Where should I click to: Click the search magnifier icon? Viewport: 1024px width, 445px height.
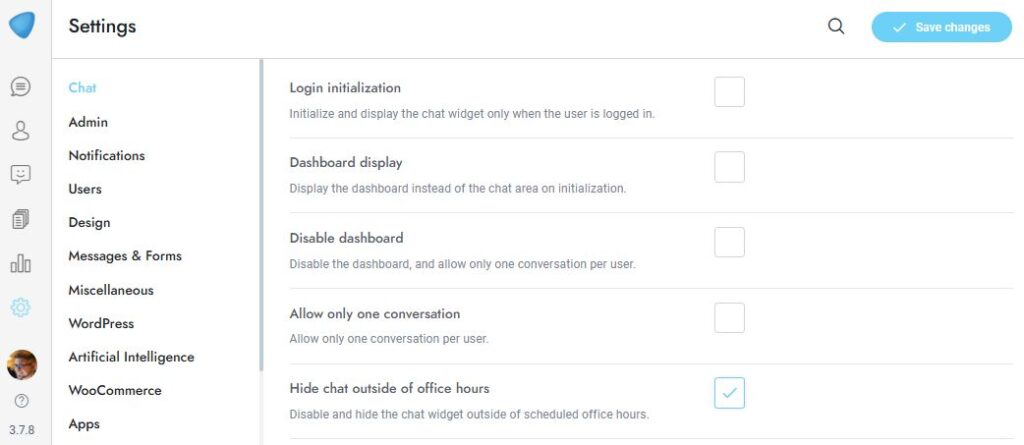pyautogui.click(x=836, y=27)
